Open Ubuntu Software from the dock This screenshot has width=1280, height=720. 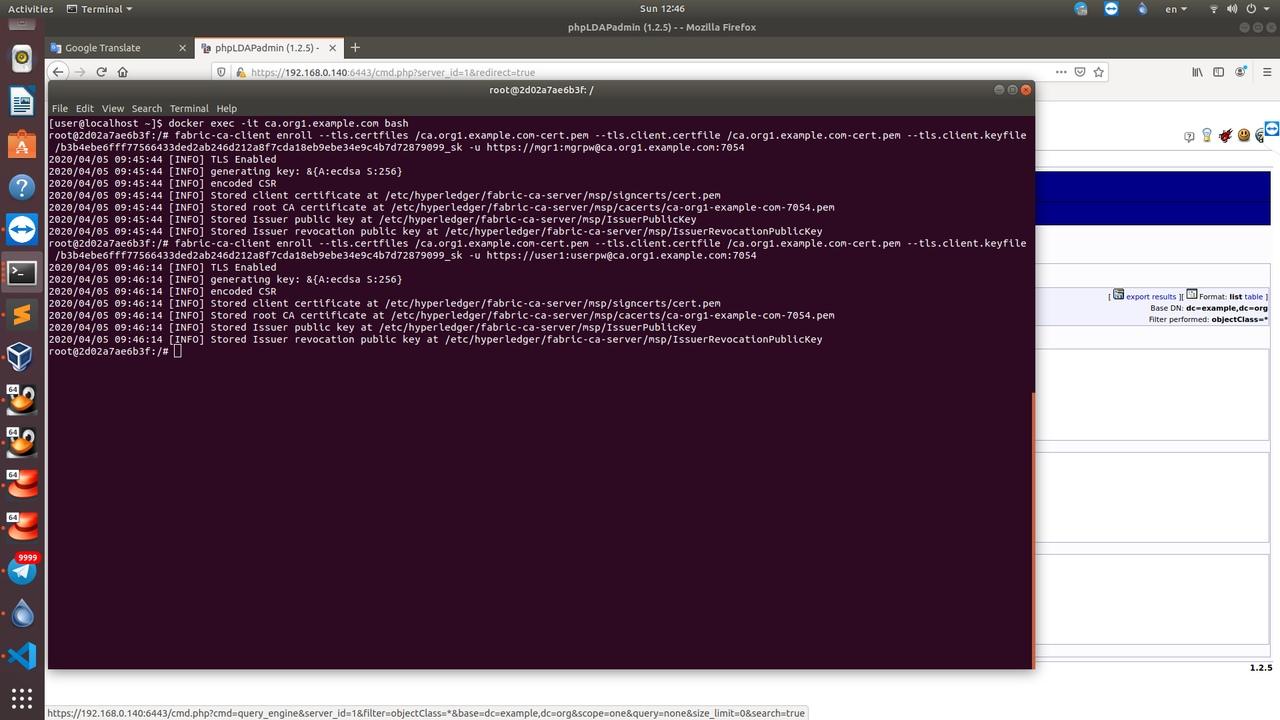(22, 144)
